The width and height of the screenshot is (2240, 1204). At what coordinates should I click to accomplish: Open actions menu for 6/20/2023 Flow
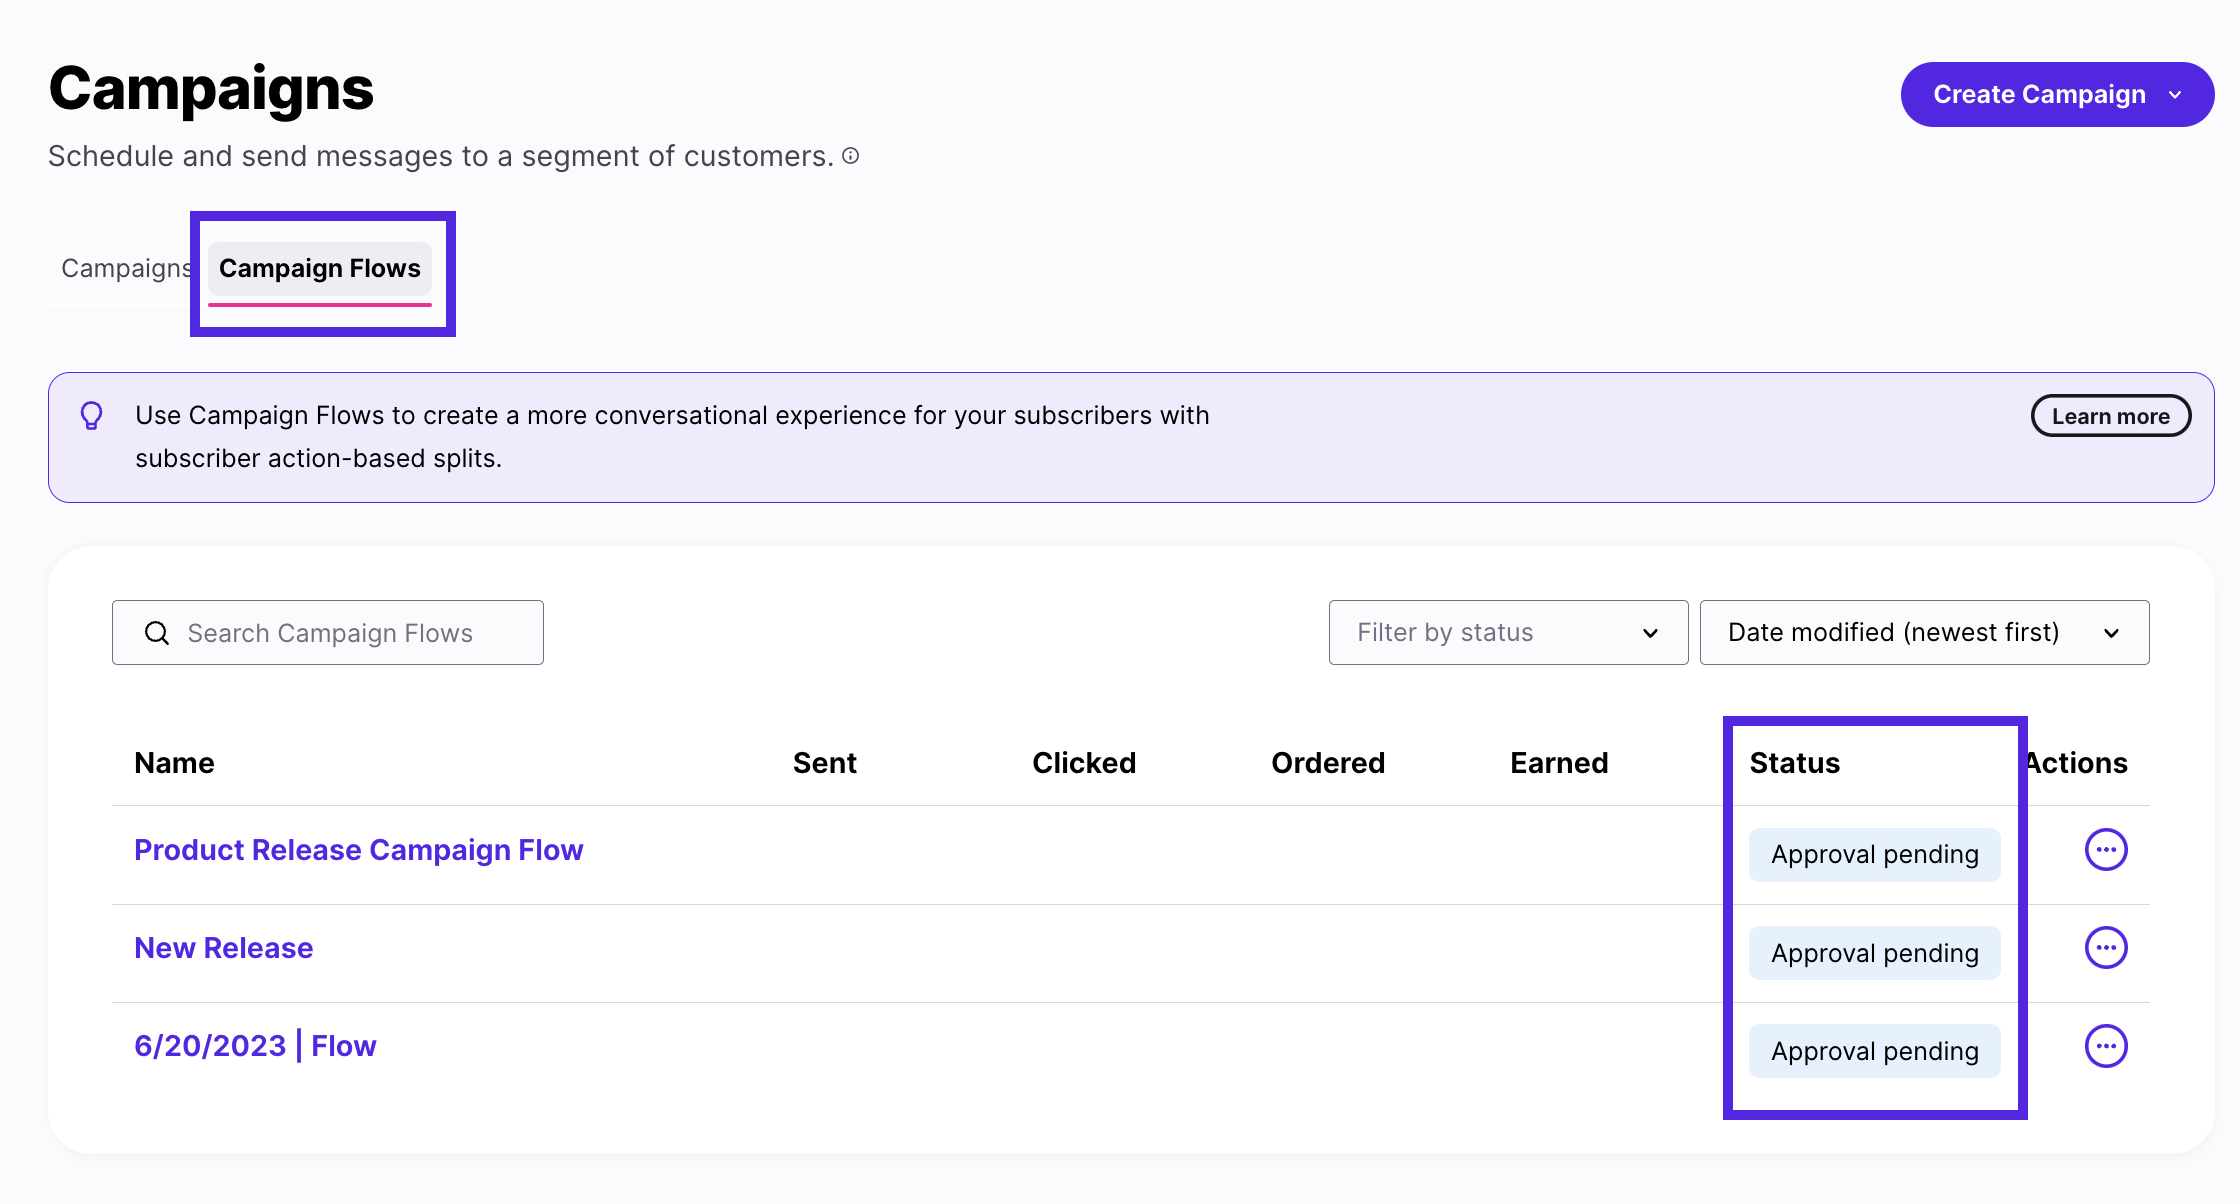point(2106,1045)
